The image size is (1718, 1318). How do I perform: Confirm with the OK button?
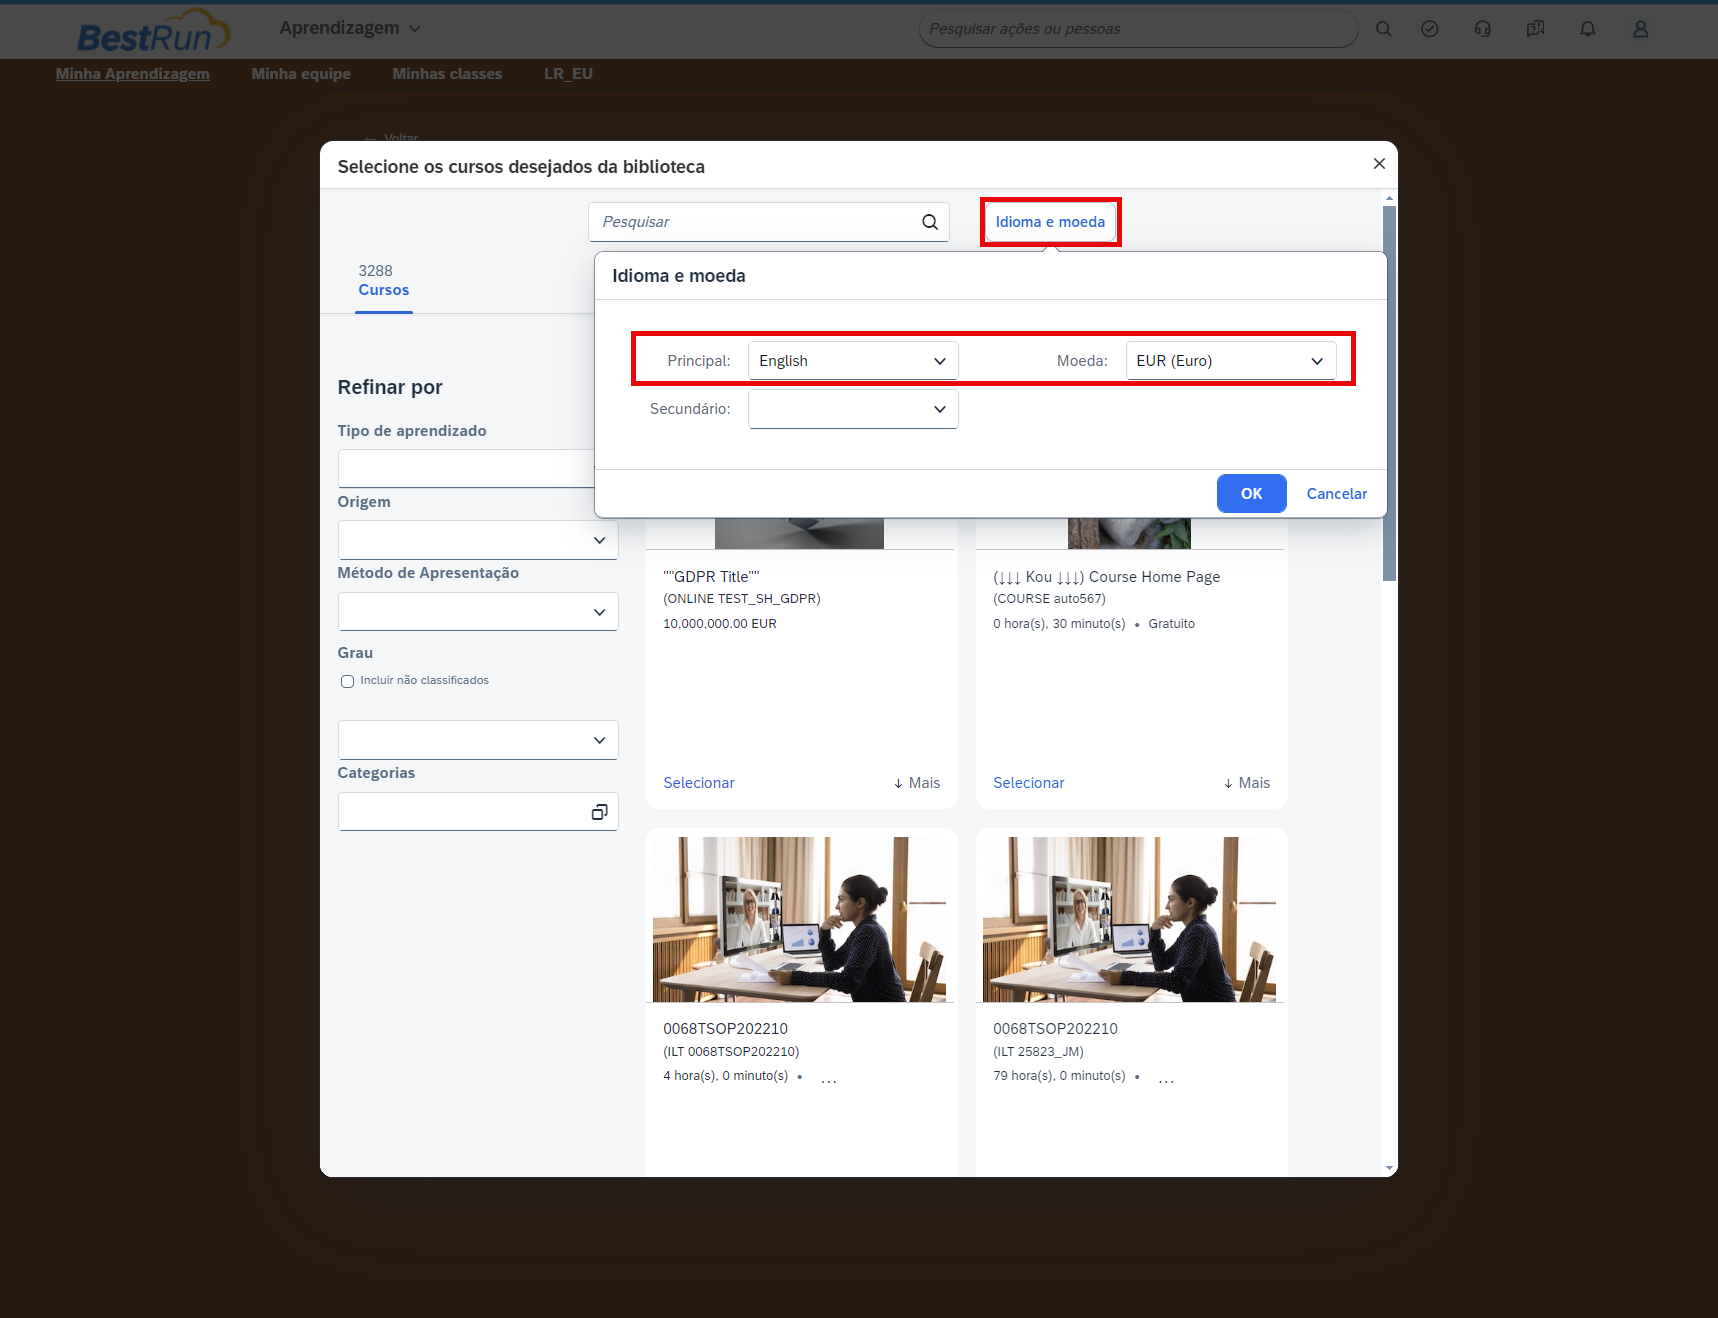pyautogui.click(x=1252, y=494)
